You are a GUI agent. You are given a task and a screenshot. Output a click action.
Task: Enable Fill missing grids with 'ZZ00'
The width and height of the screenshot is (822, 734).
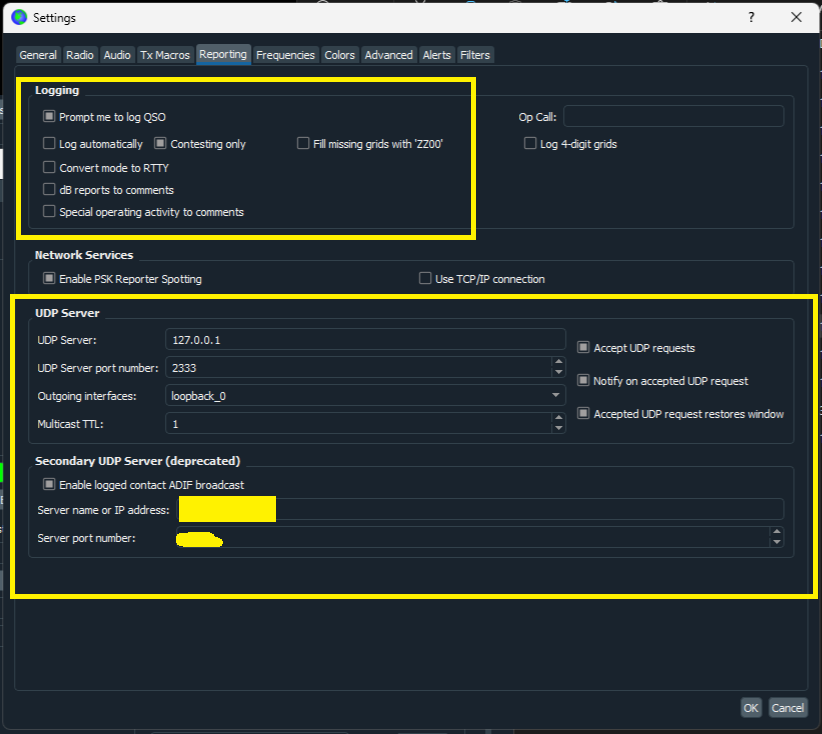(303, 144)
